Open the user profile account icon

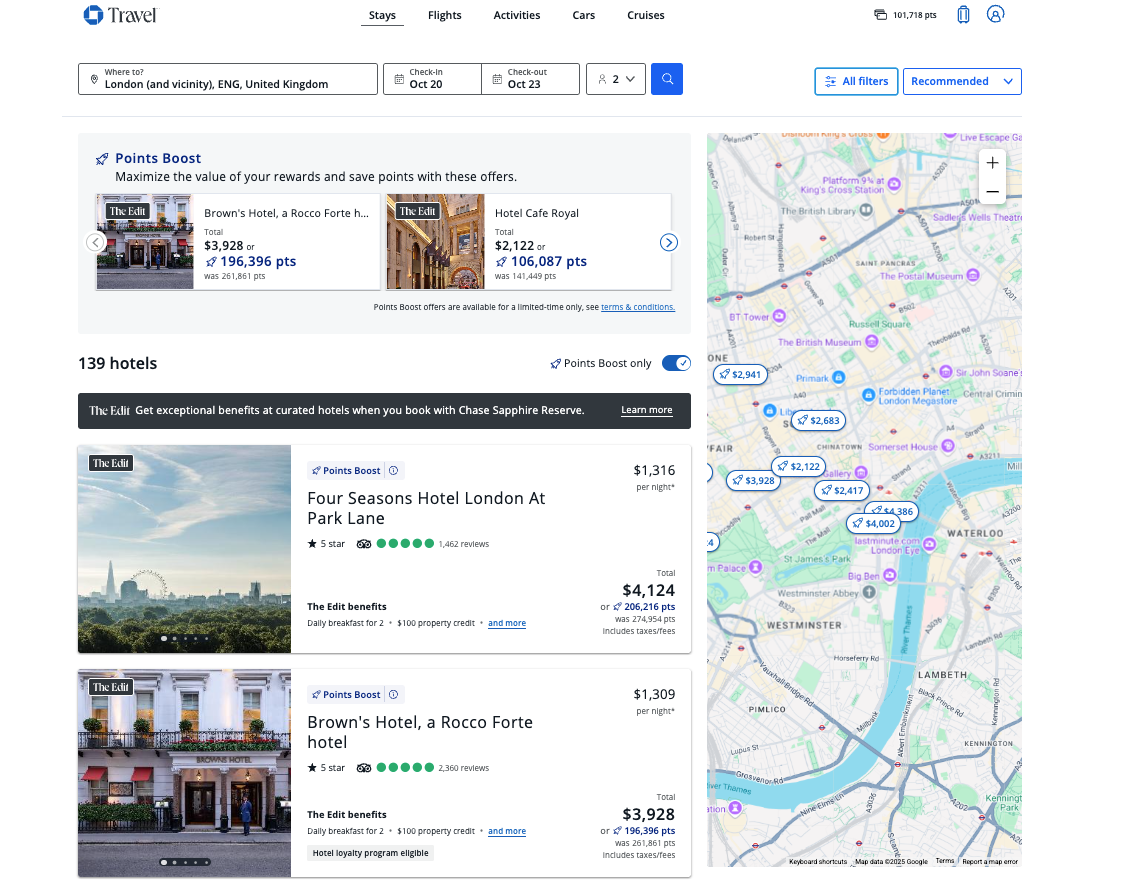[995, 14]
